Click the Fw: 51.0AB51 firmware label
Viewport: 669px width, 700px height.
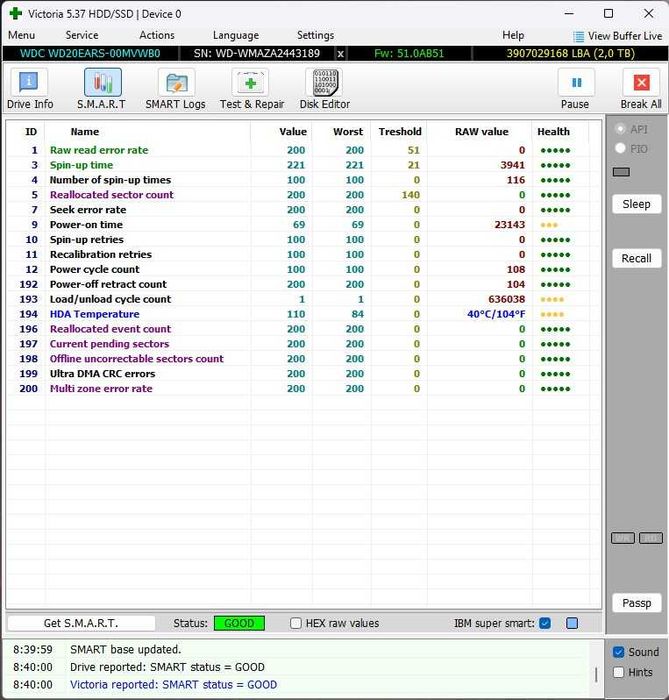click(409, 54)
